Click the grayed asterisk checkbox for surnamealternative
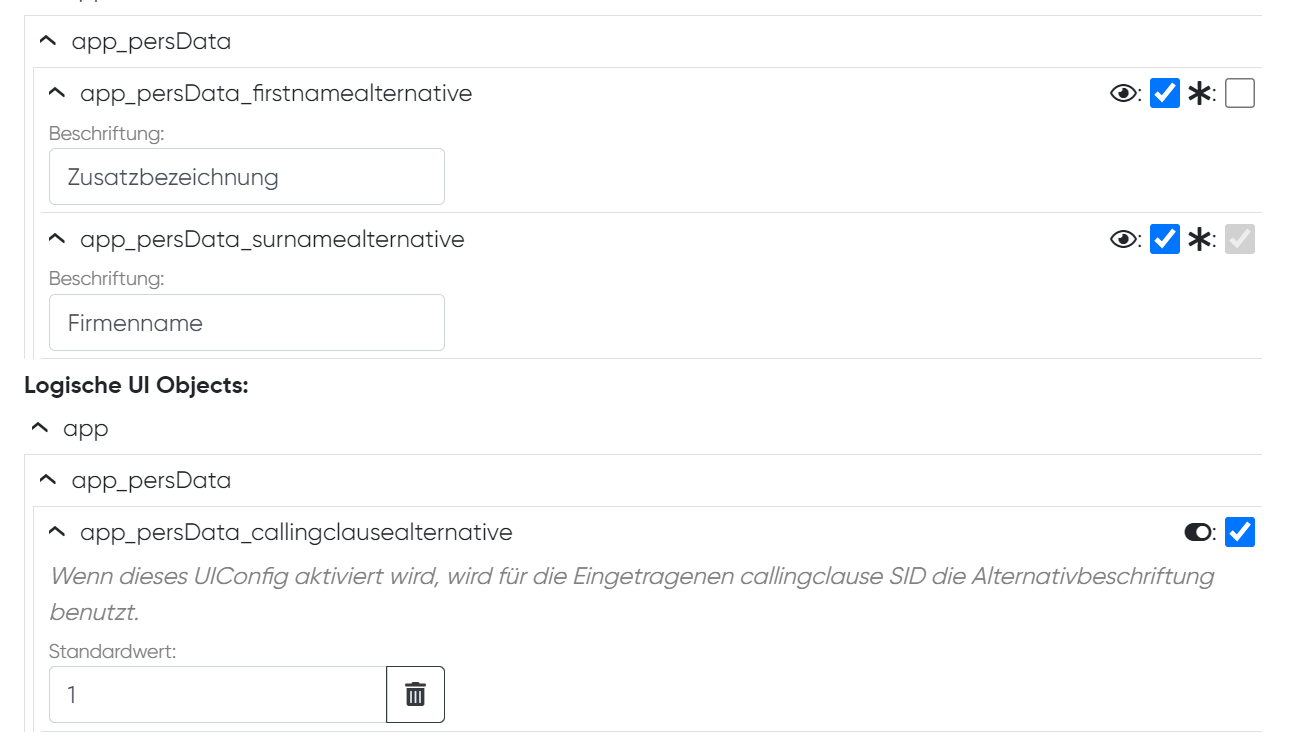Image resolution: width=1303 pixels, height=745 pixels. pyautogui.click(x=1239, y=239)
